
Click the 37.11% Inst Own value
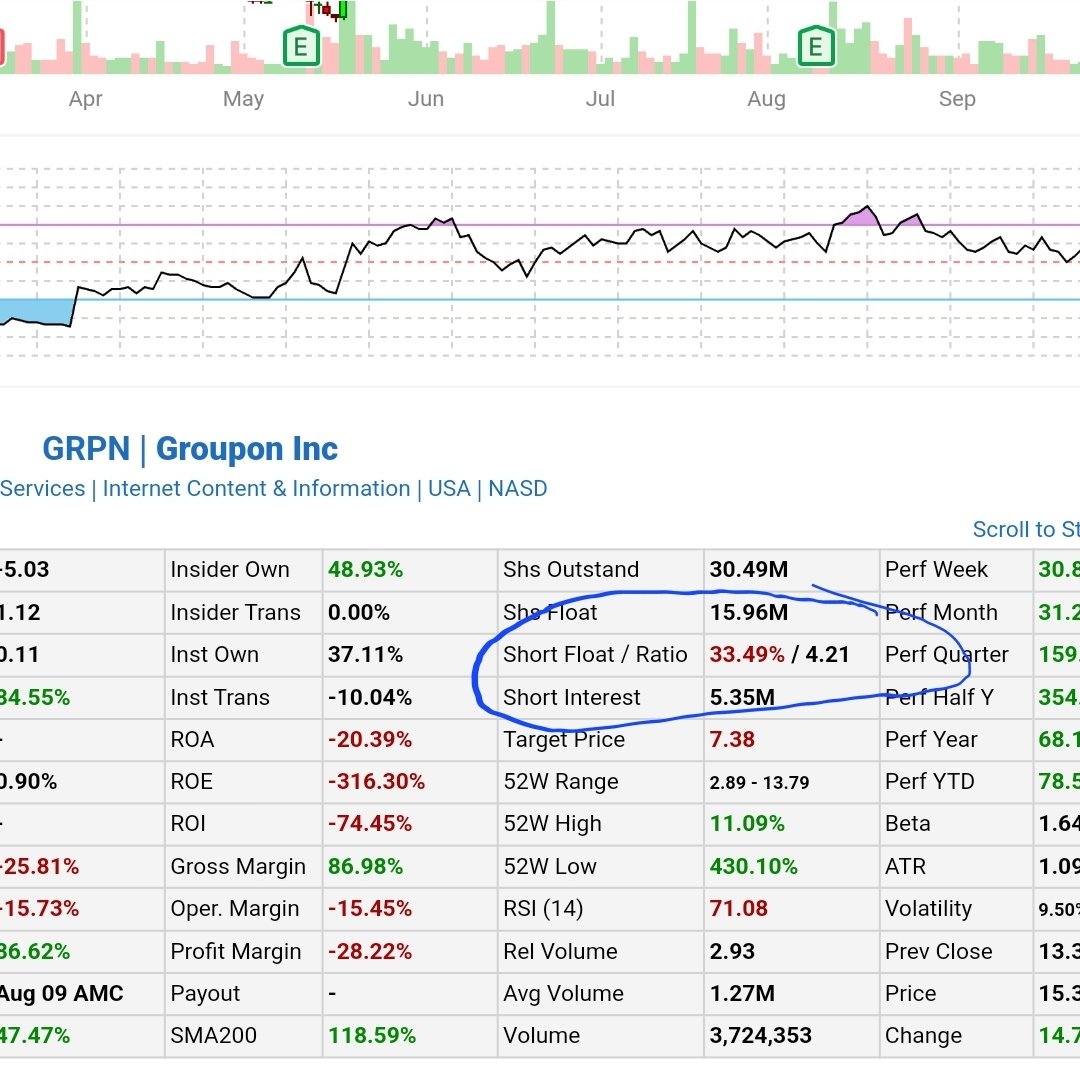(x=365, y=654)
